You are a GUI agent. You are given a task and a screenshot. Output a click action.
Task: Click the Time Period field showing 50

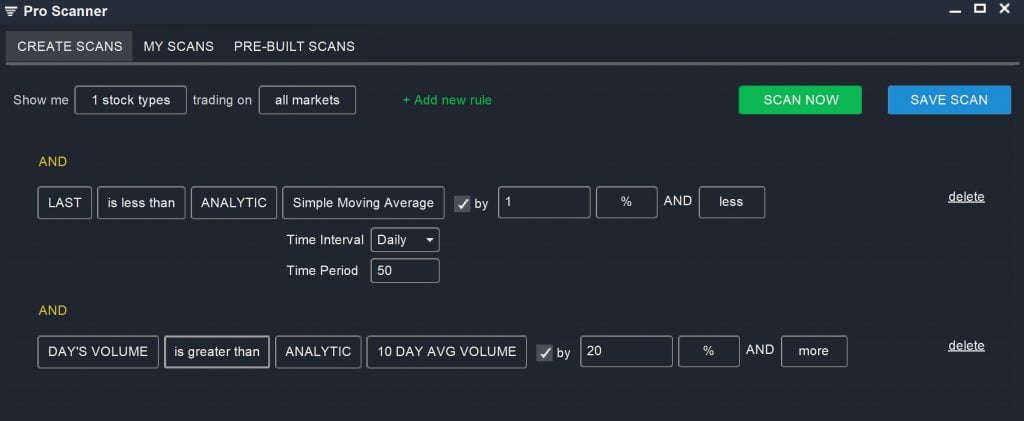[405, 270]
